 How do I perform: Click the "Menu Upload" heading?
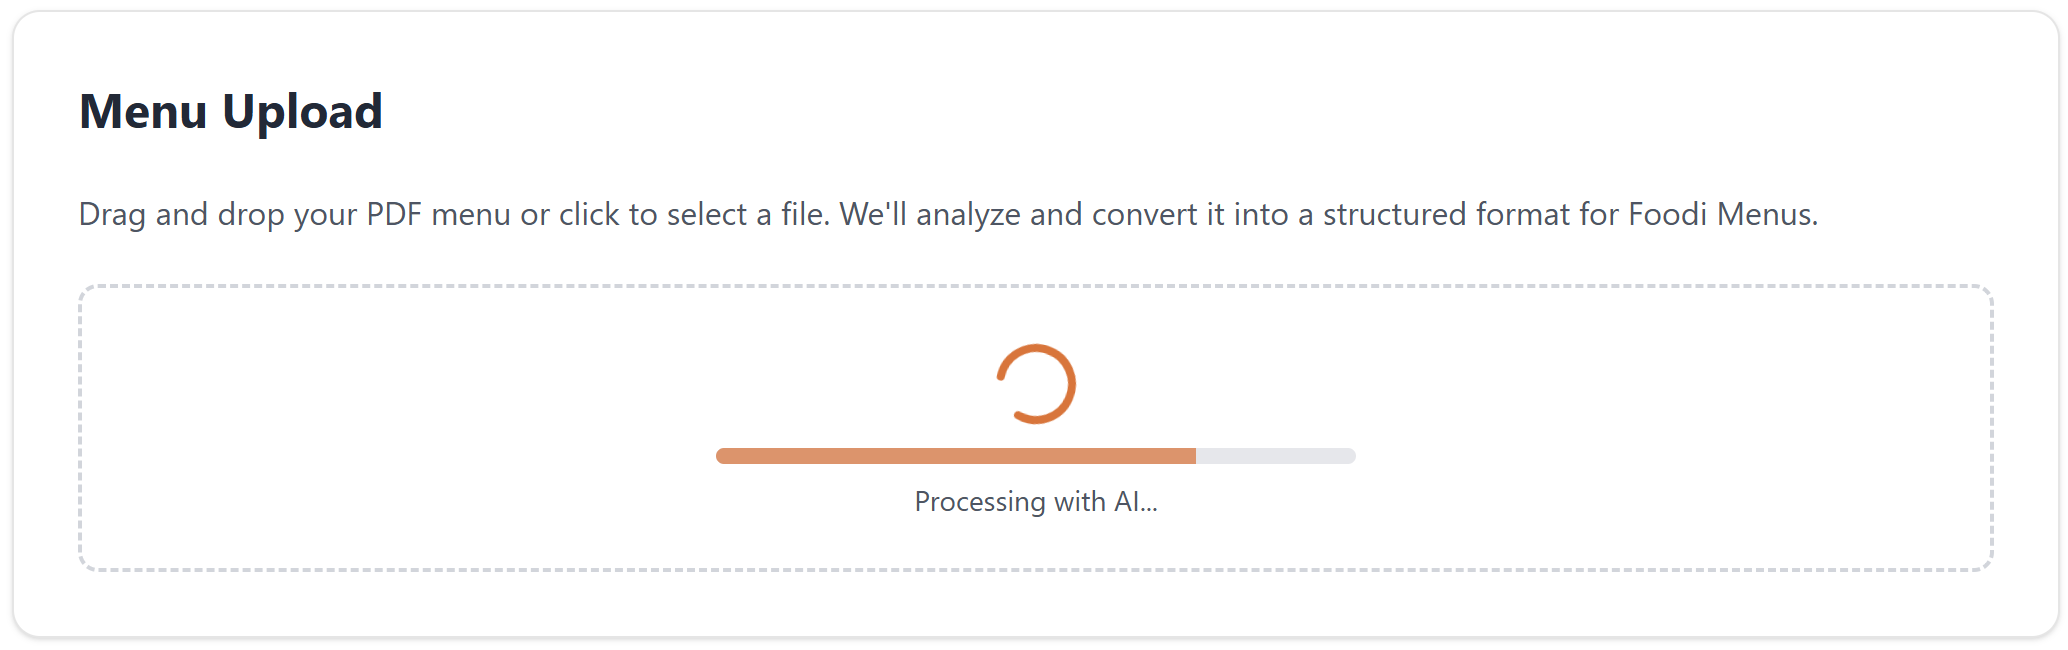[x=231, y=111]
